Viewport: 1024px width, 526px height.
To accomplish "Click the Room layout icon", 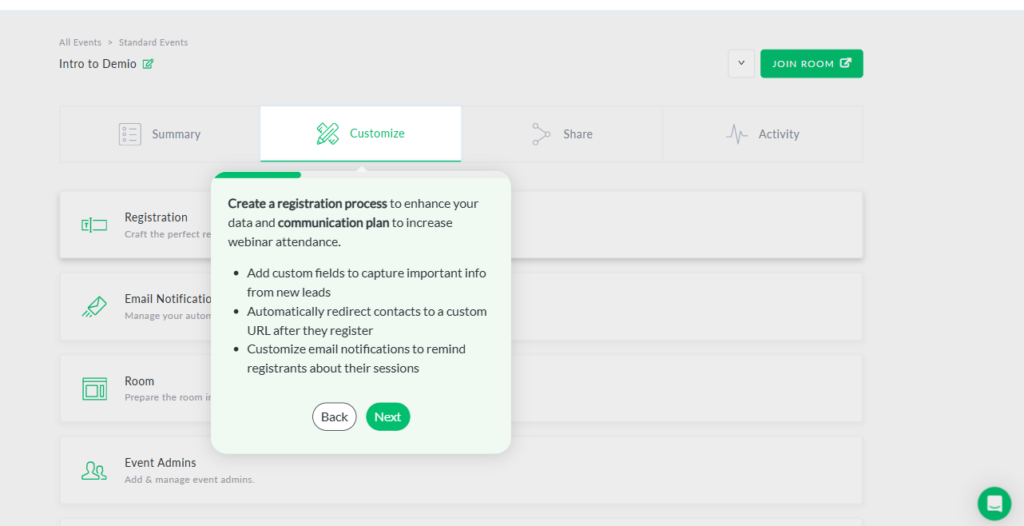I will point(94,388).
